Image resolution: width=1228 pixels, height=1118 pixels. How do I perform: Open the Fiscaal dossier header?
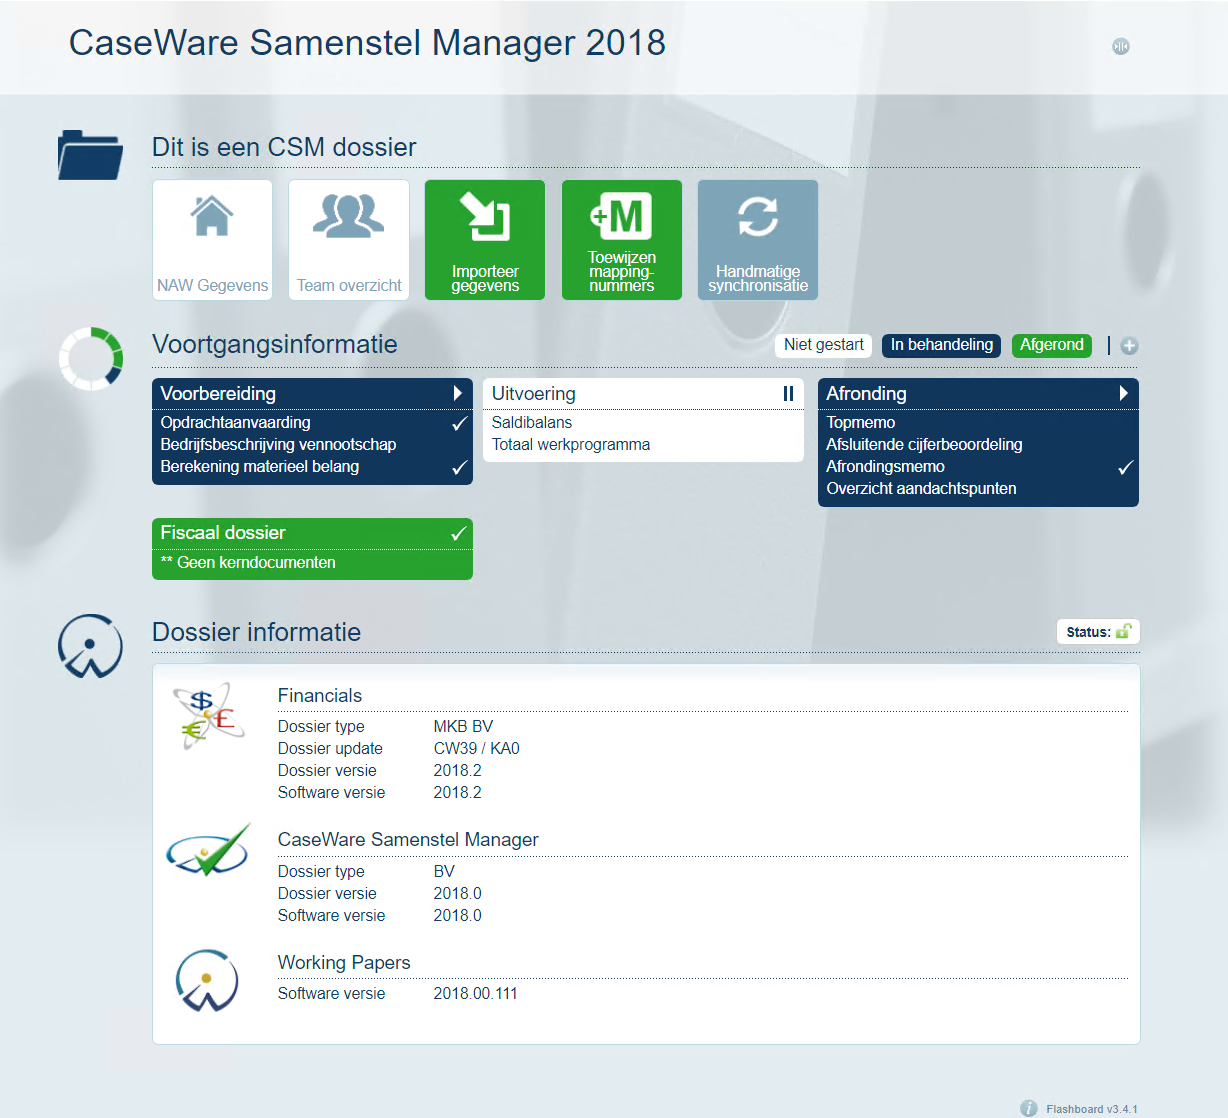click(312, 533)
